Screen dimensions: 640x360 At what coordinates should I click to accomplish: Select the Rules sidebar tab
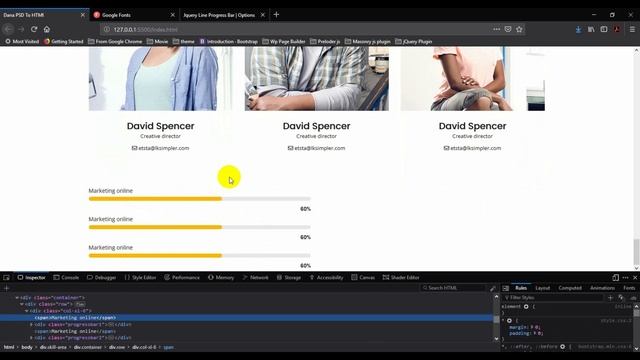pos(521,288)
